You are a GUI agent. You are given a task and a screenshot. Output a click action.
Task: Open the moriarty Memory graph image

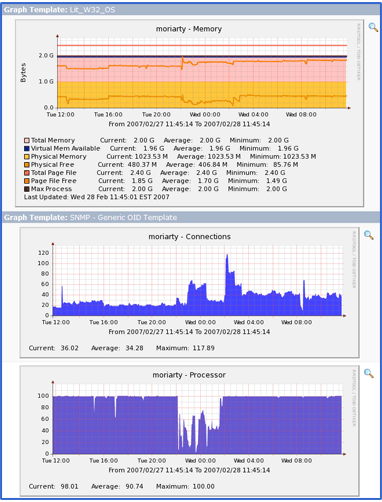click(x=189, y=113)
